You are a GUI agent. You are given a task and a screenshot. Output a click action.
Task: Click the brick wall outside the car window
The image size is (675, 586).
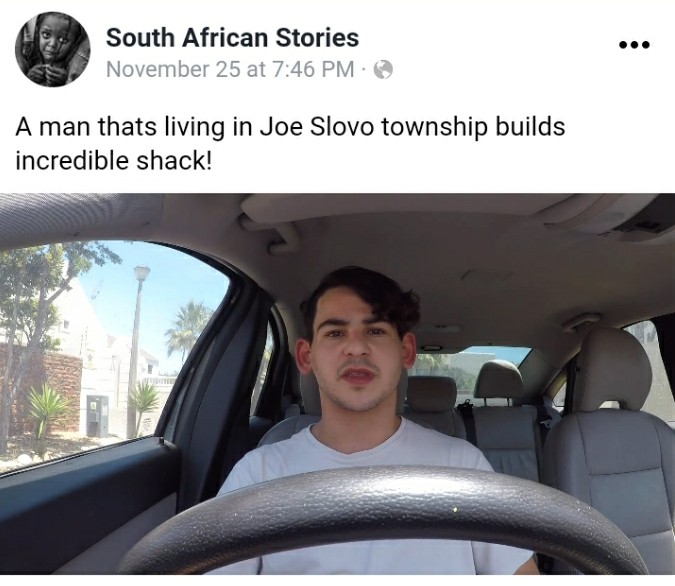[x=41, y=388]
